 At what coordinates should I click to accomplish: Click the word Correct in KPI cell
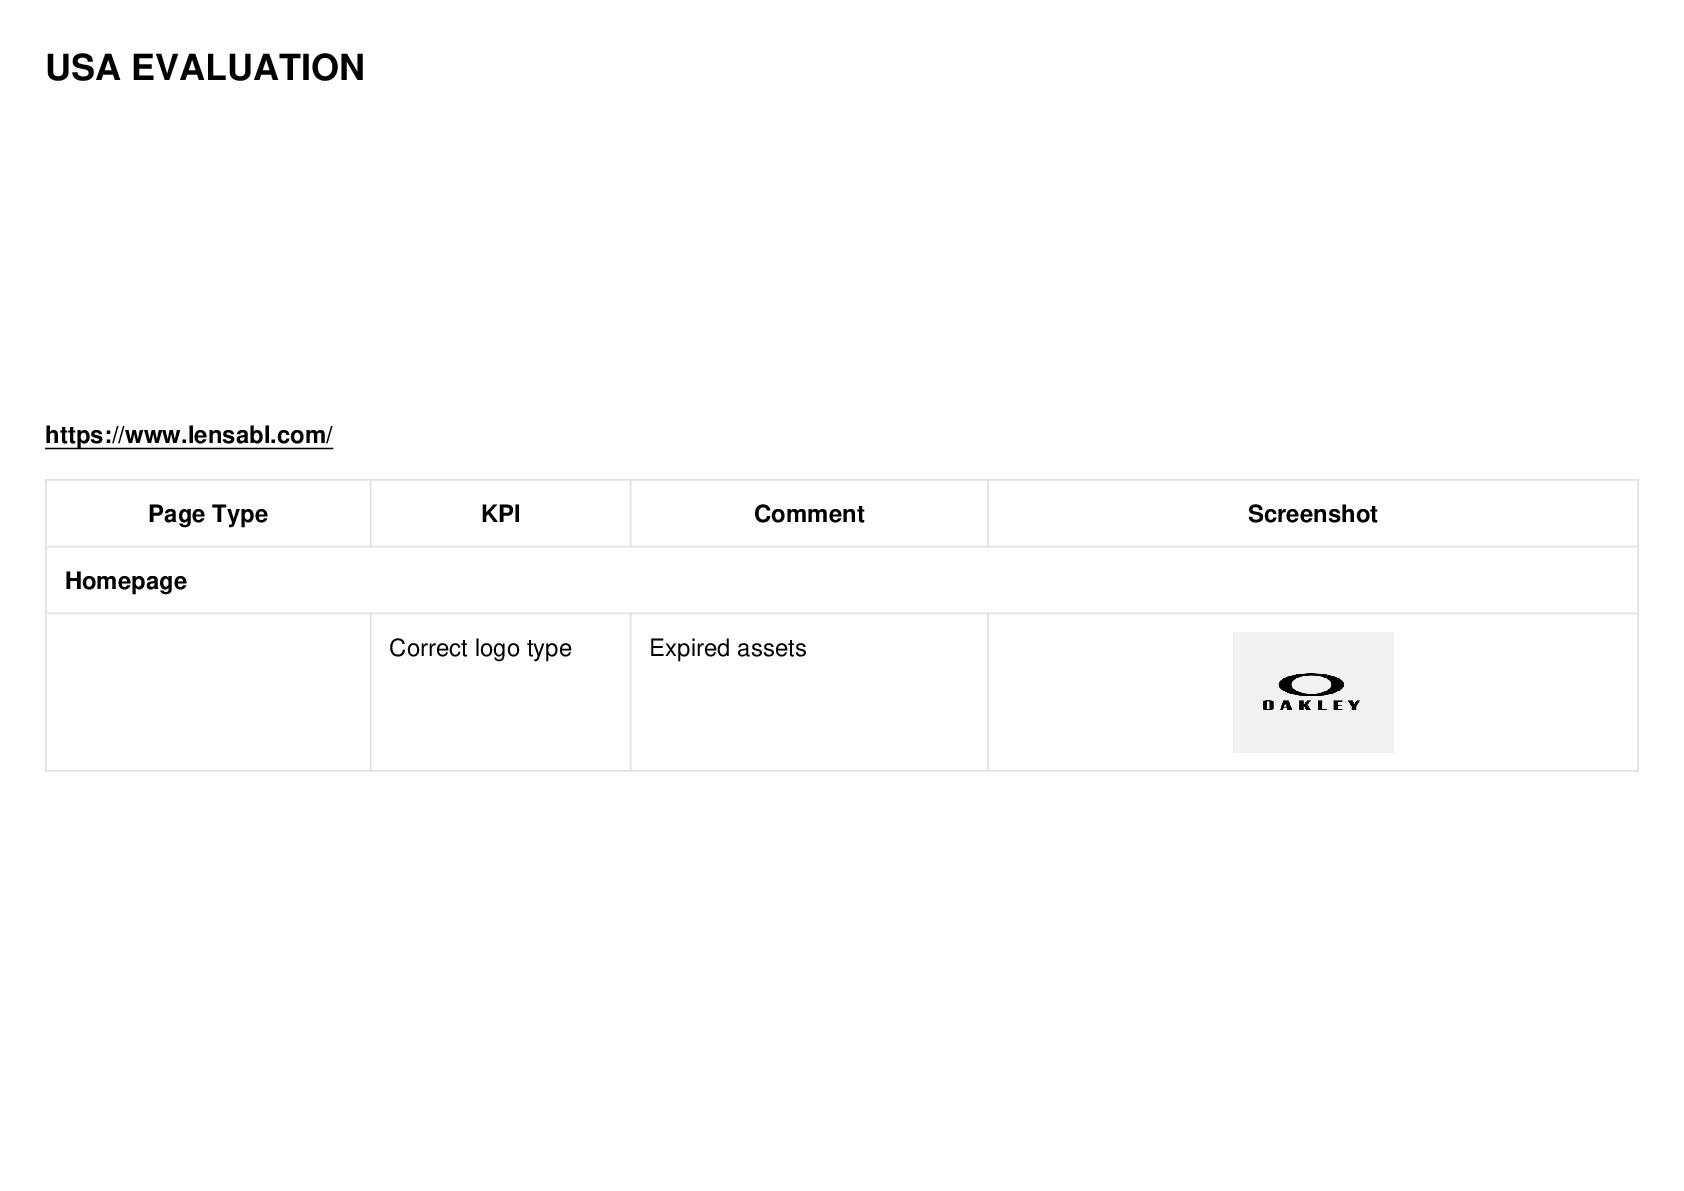(x=428, y=648)
